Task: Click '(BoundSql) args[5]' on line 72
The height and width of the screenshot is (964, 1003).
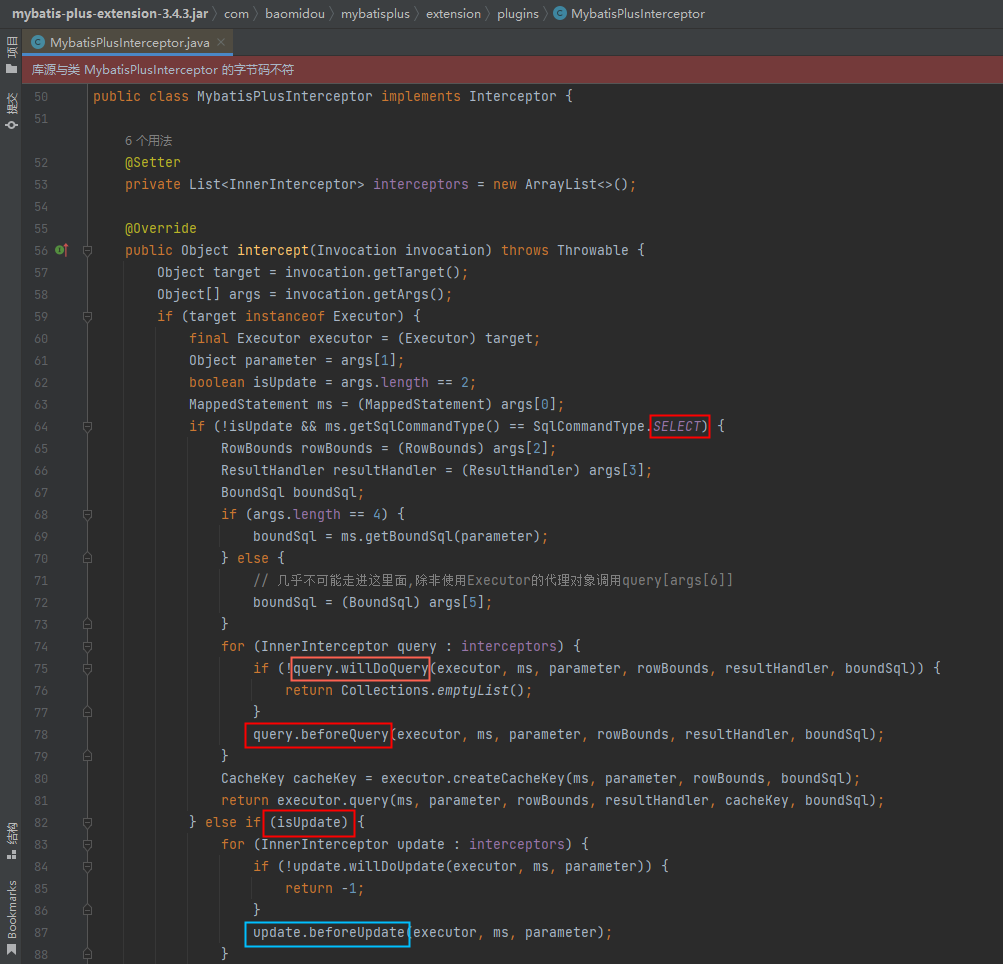Action: (413, 603)
